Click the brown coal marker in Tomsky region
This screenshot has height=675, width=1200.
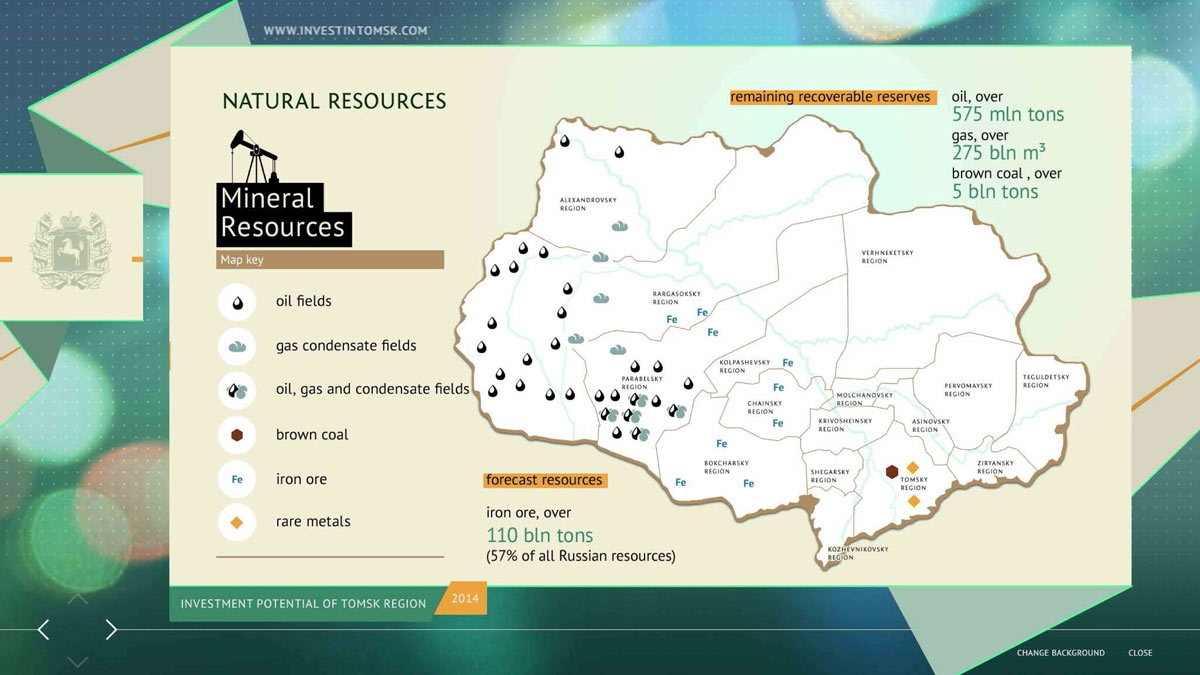891,471
